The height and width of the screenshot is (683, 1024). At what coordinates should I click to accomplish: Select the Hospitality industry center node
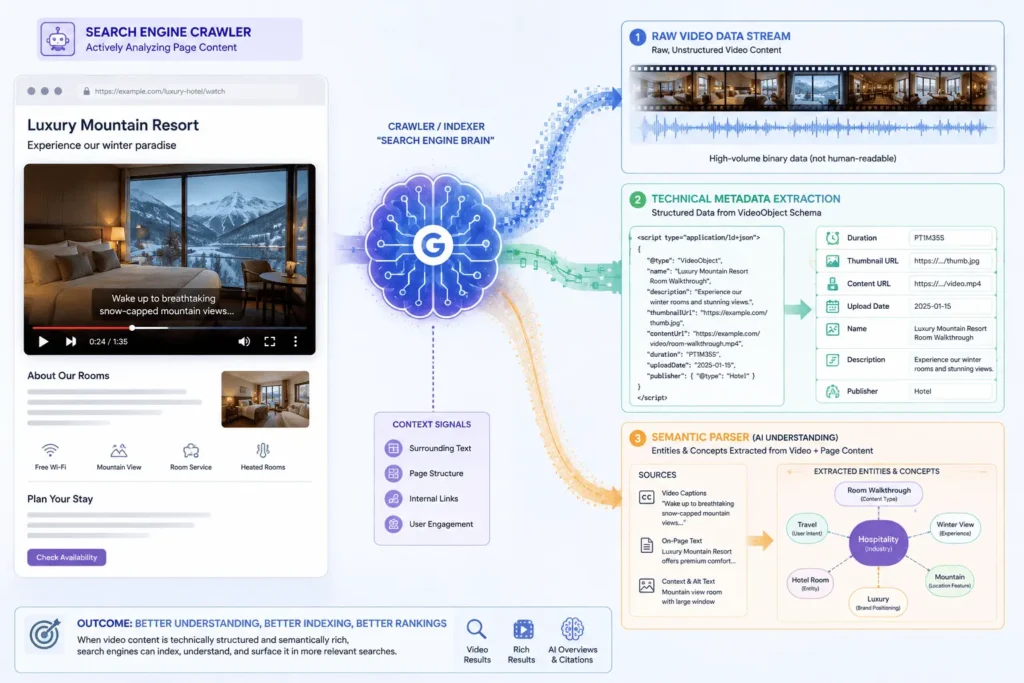click(x=878, y=543)
